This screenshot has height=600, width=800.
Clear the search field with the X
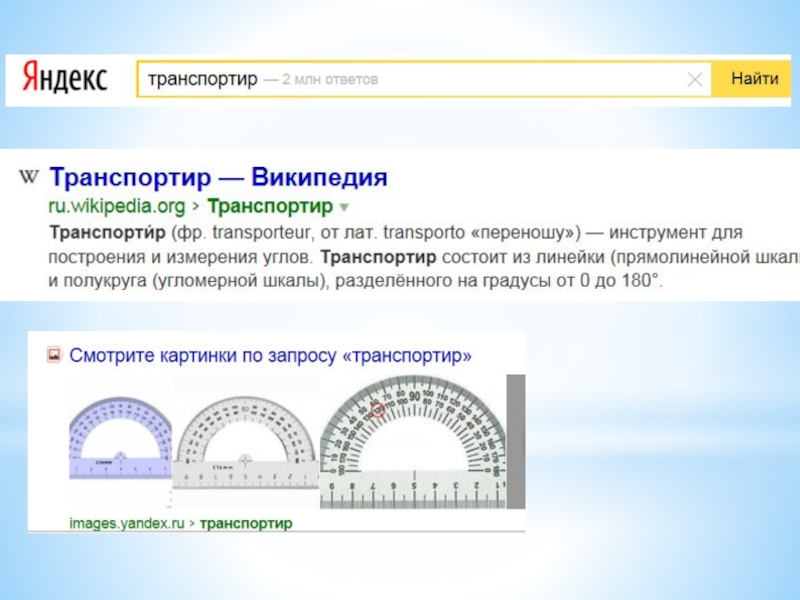coord(695,80)
